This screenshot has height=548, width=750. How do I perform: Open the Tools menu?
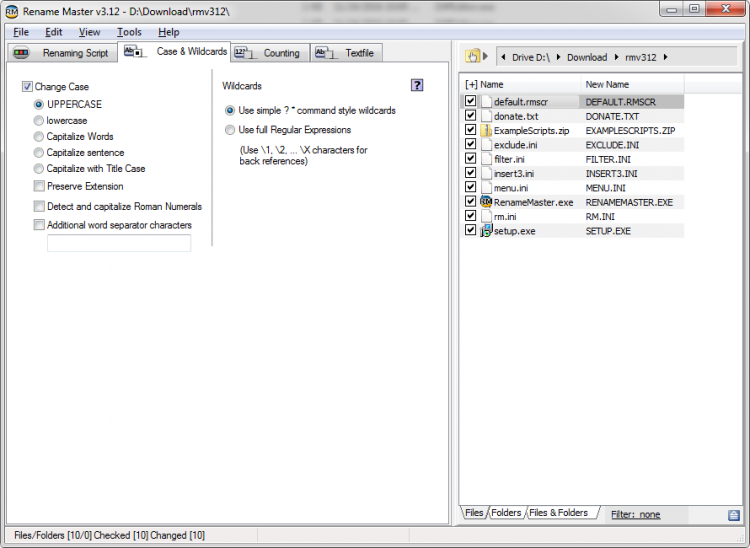click(x=129, y=32)
